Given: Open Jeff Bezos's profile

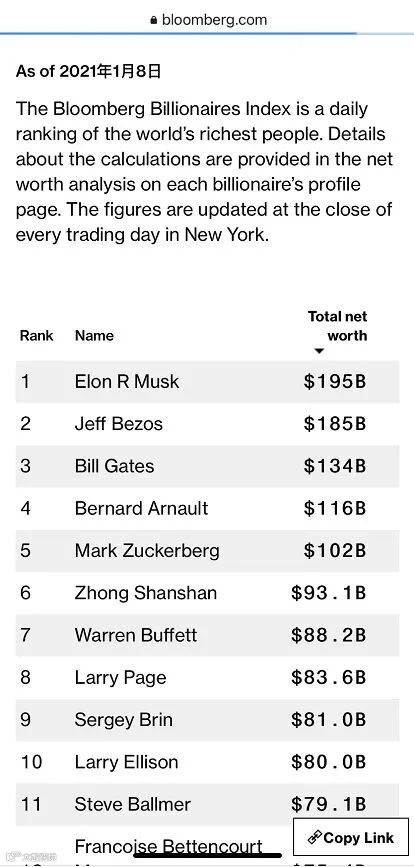Looking at the screenshot, I should tap(119, 424).
